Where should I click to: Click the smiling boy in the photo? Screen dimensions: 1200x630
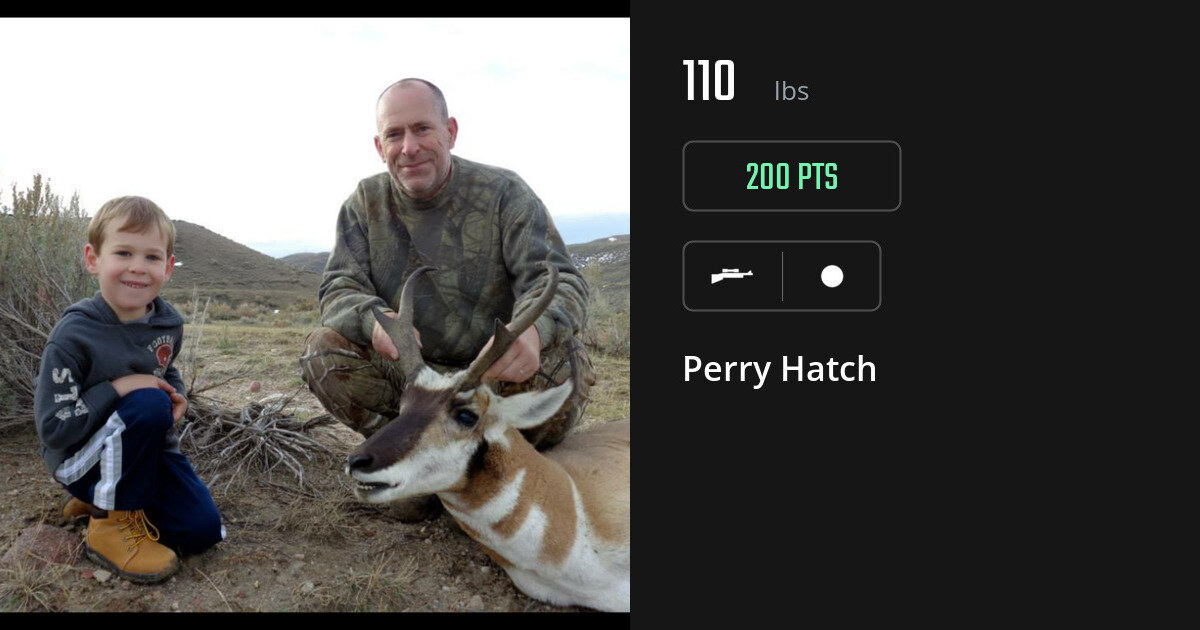125,390
